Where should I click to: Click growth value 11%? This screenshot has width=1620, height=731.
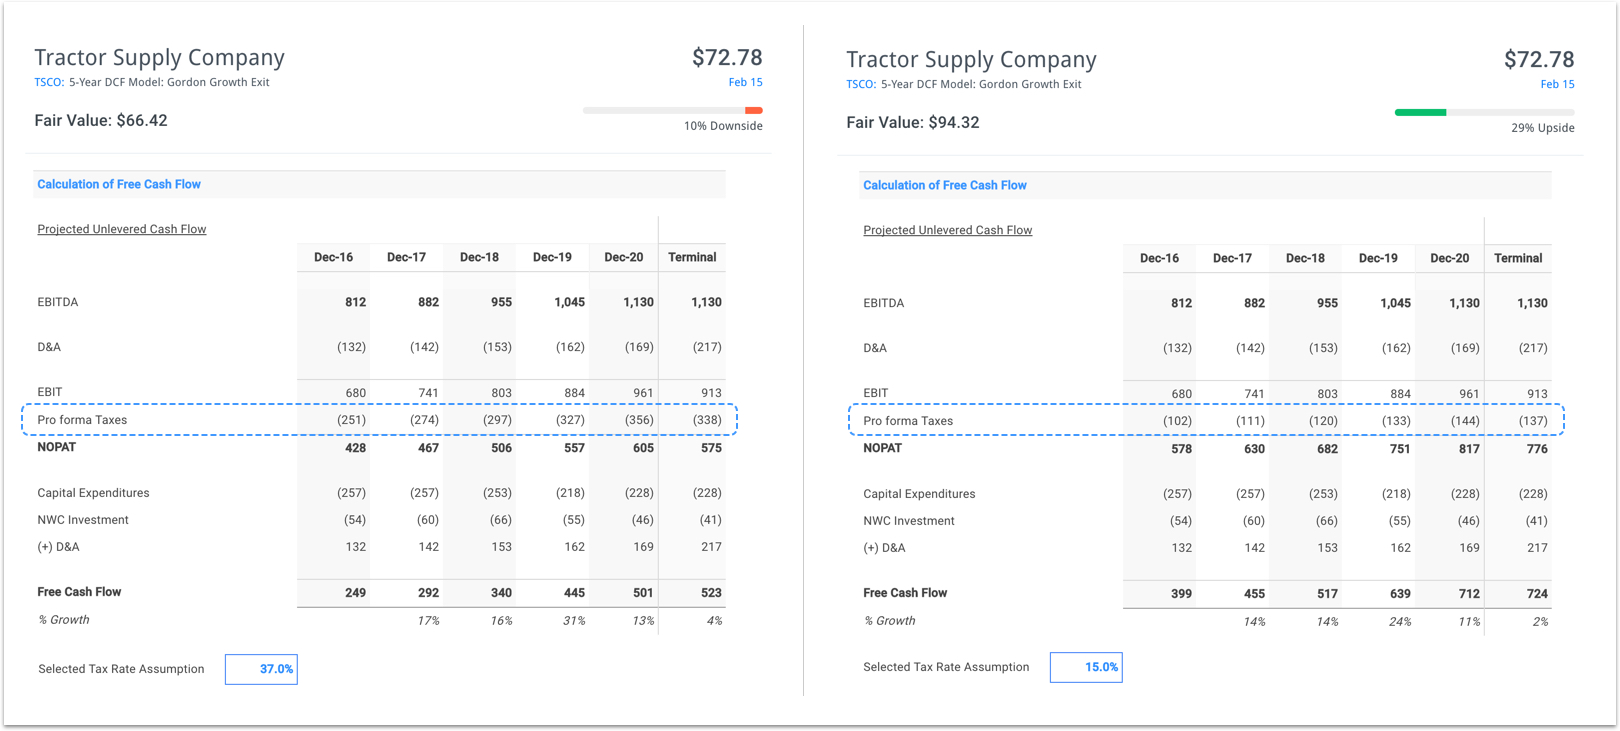click(x=1469, y=622)
